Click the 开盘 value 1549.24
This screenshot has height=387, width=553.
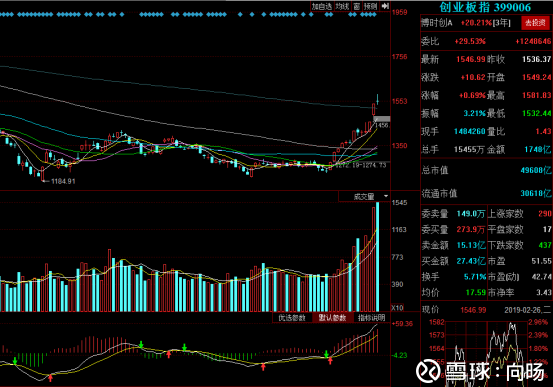[536, 77]
